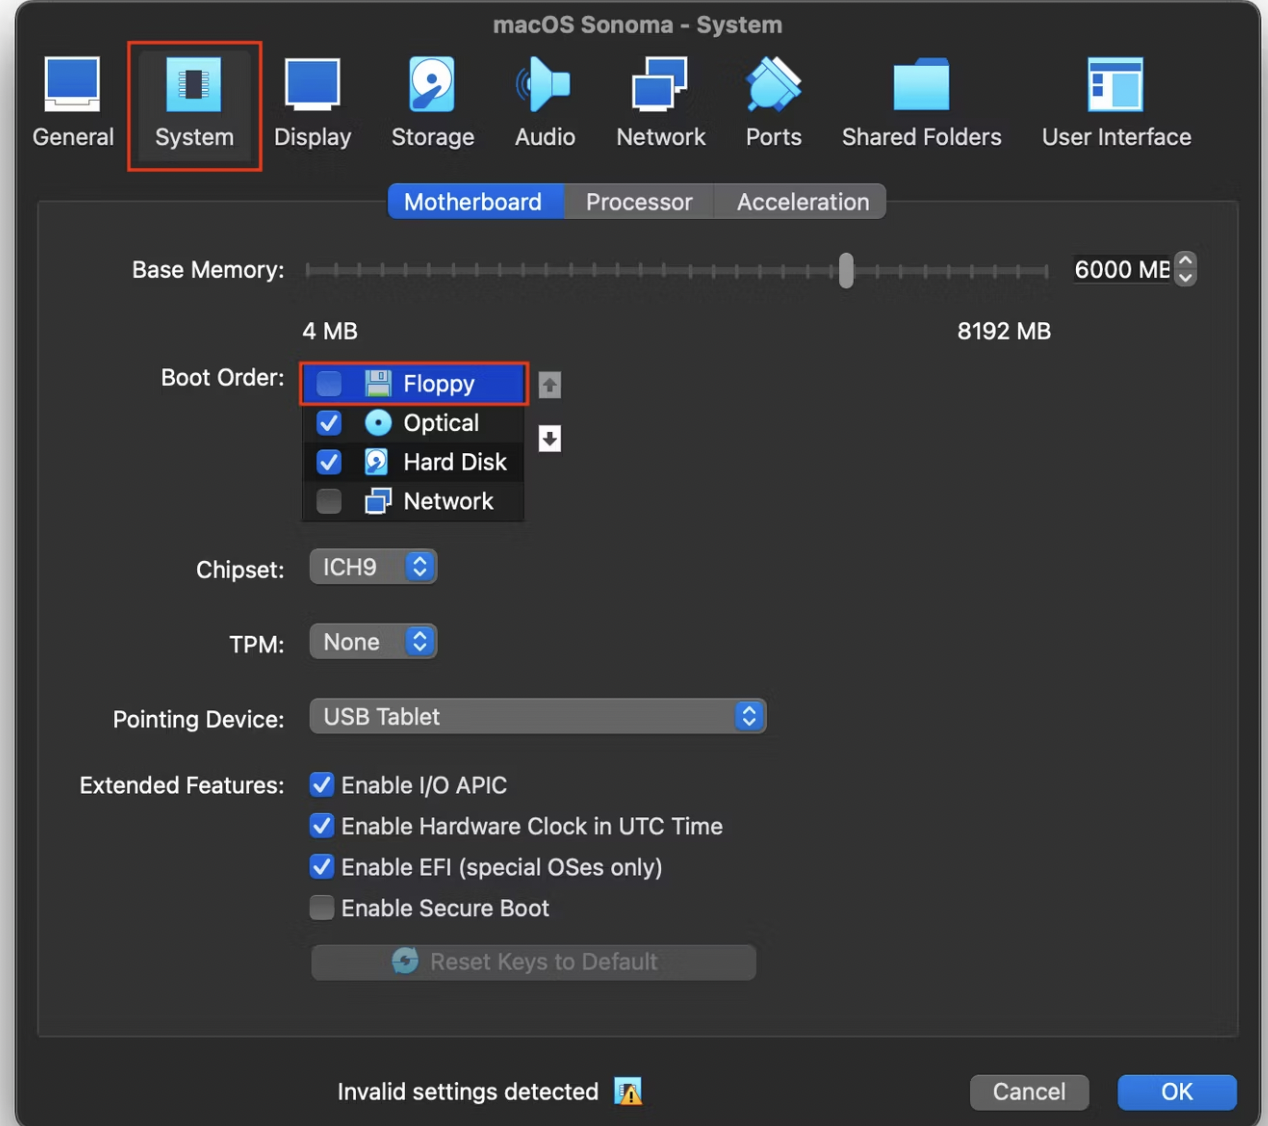Toggle Enable Hardware Clock in UTC Time

pos(322,826)
